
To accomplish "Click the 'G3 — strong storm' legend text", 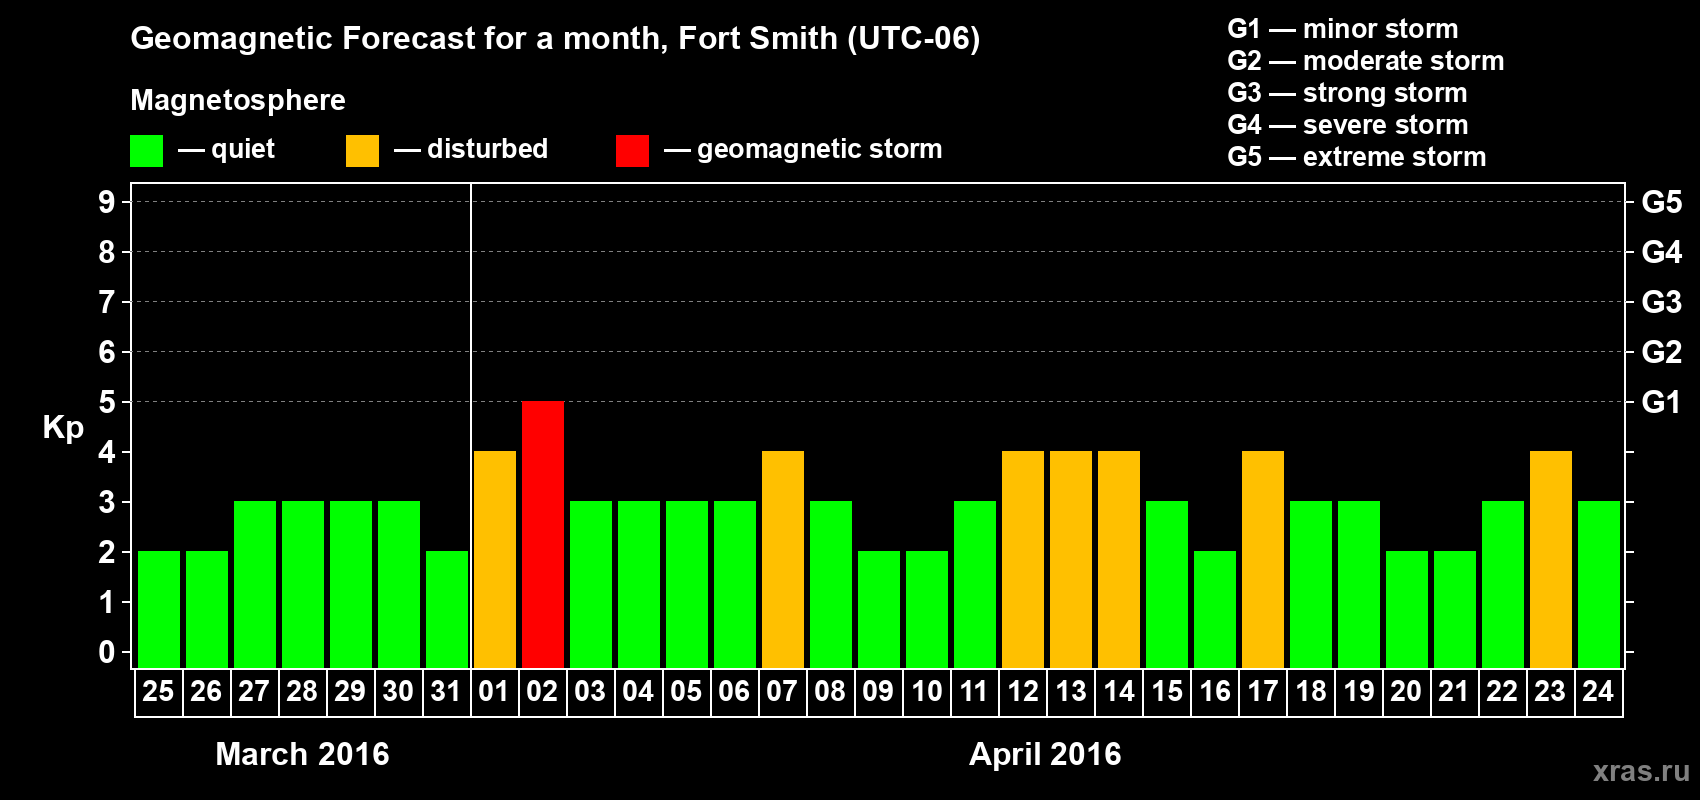I will click(1347, 93).
